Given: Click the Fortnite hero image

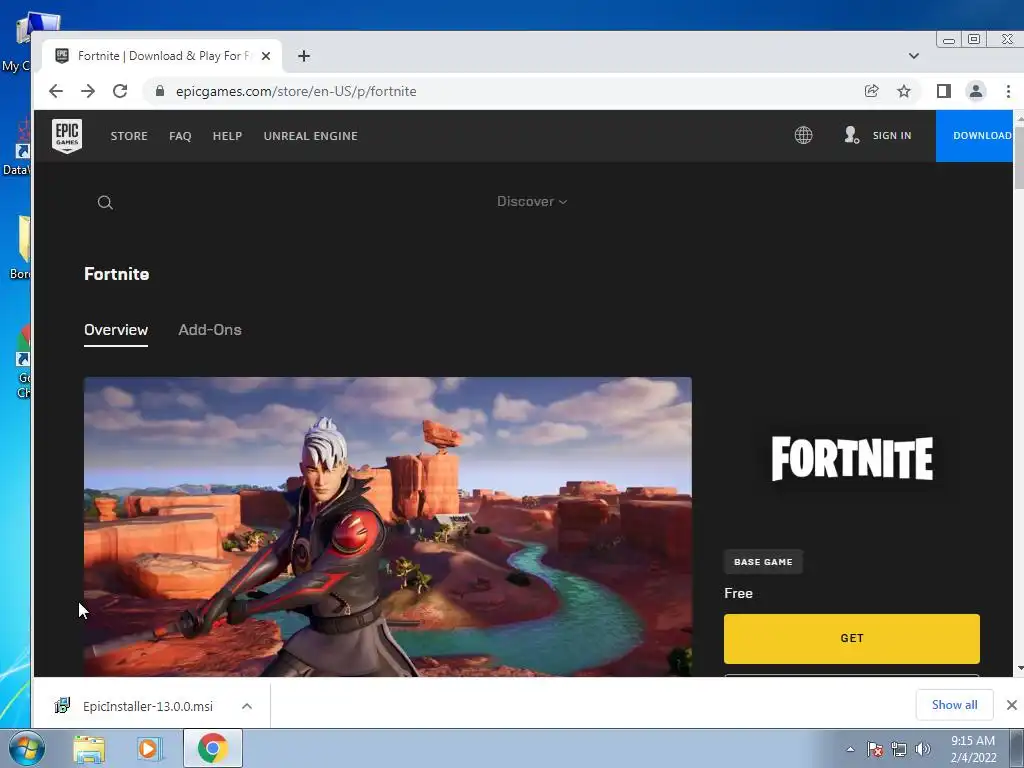Looking at the screenshot, I should tap(388, 526).
